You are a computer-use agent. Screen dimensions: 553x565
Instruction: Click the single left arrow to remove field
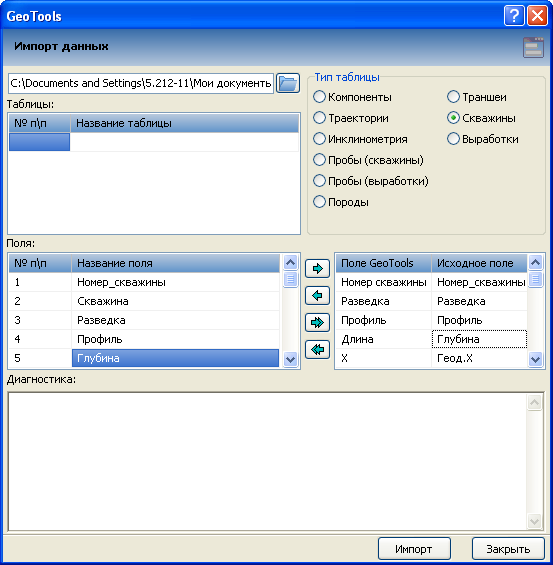317,295
